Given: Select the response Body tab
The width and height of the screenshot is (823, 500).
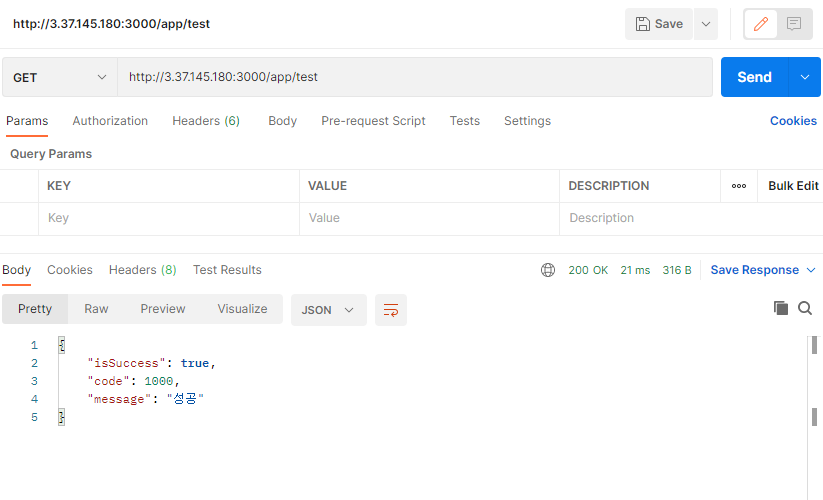Looking at the screenshot, I should 16,270.
